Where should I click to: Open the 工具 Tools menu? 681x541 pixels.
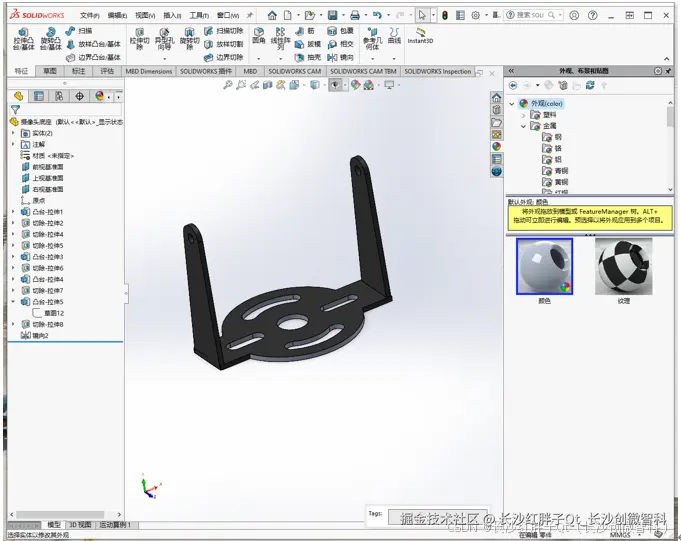[199, 16]
